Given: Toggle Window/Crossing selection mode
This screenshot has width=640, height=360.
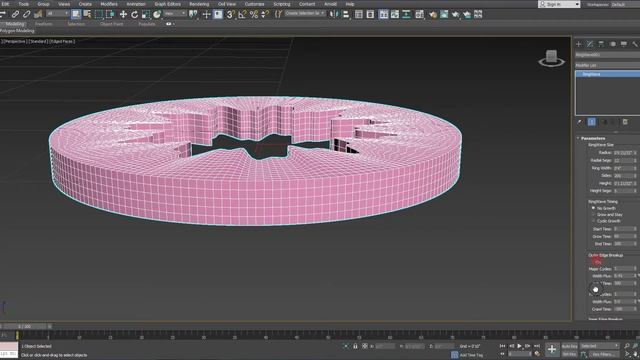Looking at the screenshot, I should pos(110,14).
